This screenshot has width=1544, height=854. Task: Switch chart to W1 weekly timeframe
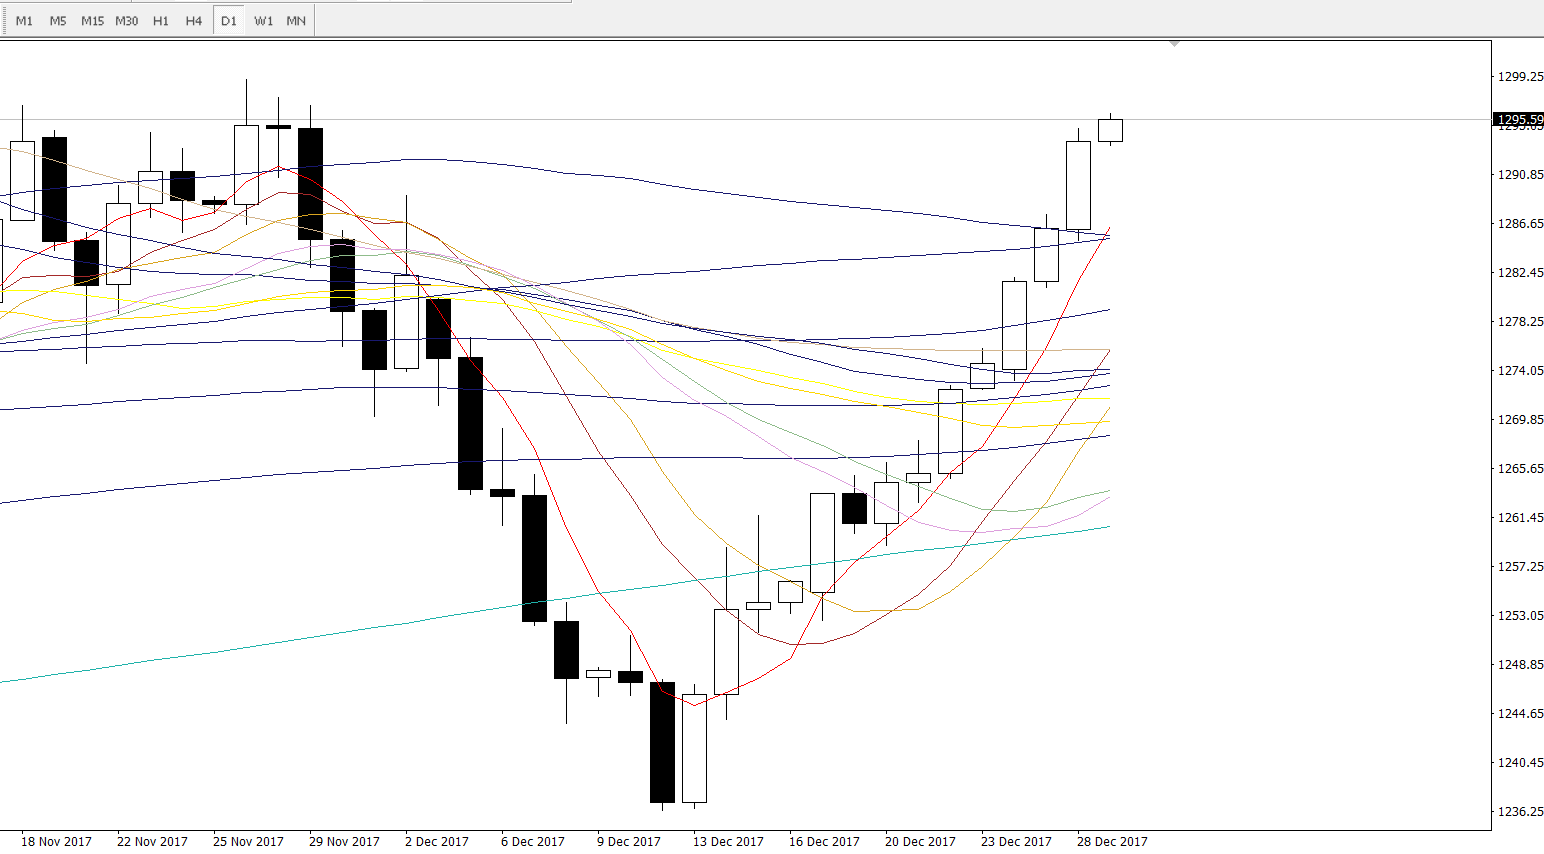[263, 21]
